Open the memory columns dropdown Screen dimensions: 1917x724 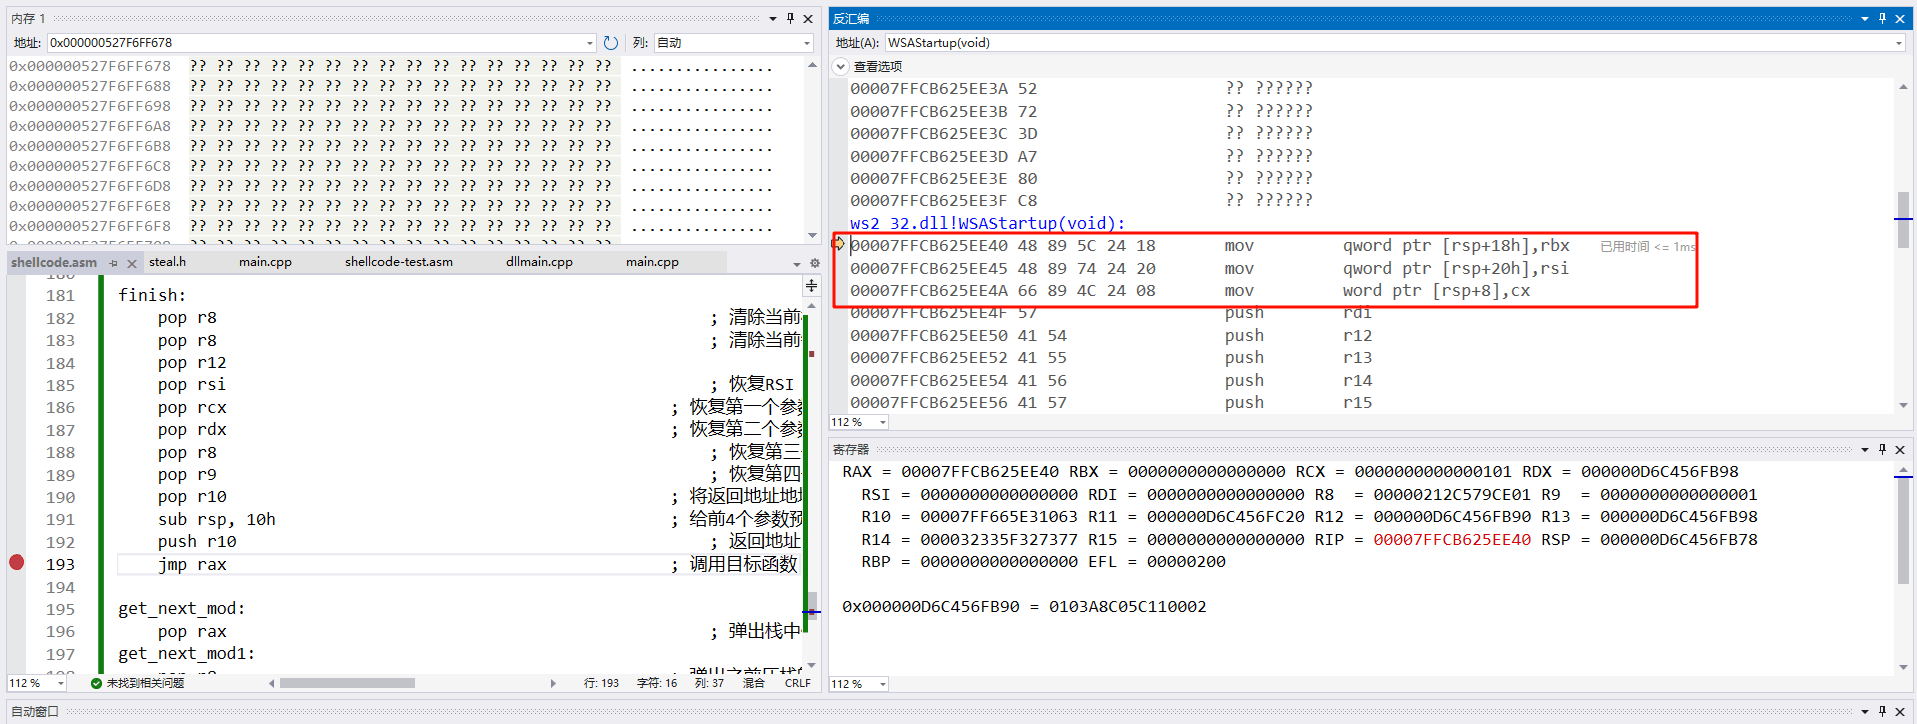(x=806, y=43)
